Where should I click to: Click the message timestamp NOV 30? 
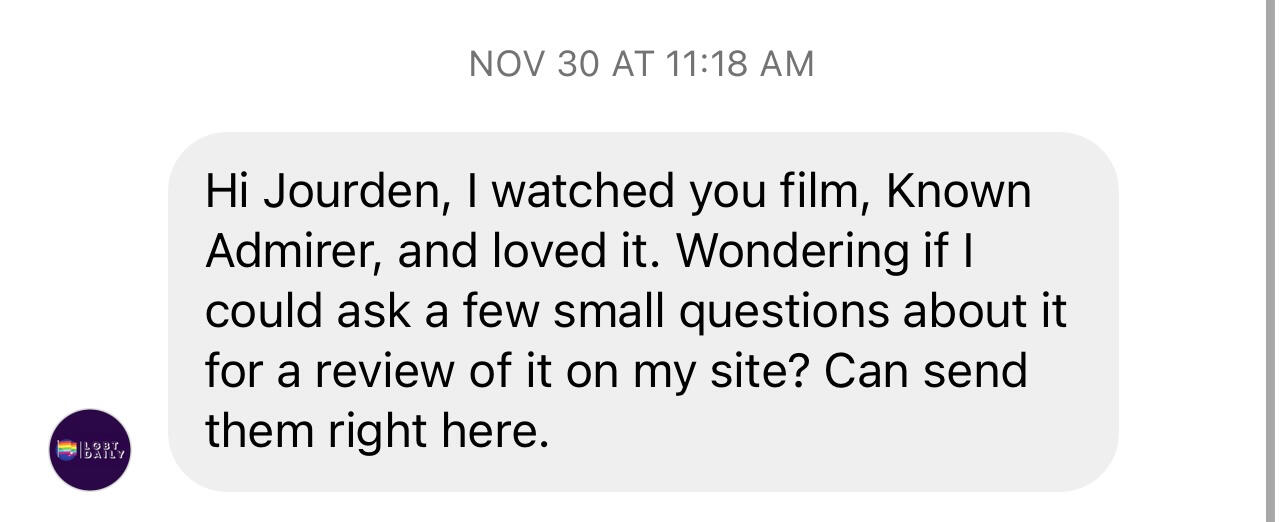[x=535, y=64]
